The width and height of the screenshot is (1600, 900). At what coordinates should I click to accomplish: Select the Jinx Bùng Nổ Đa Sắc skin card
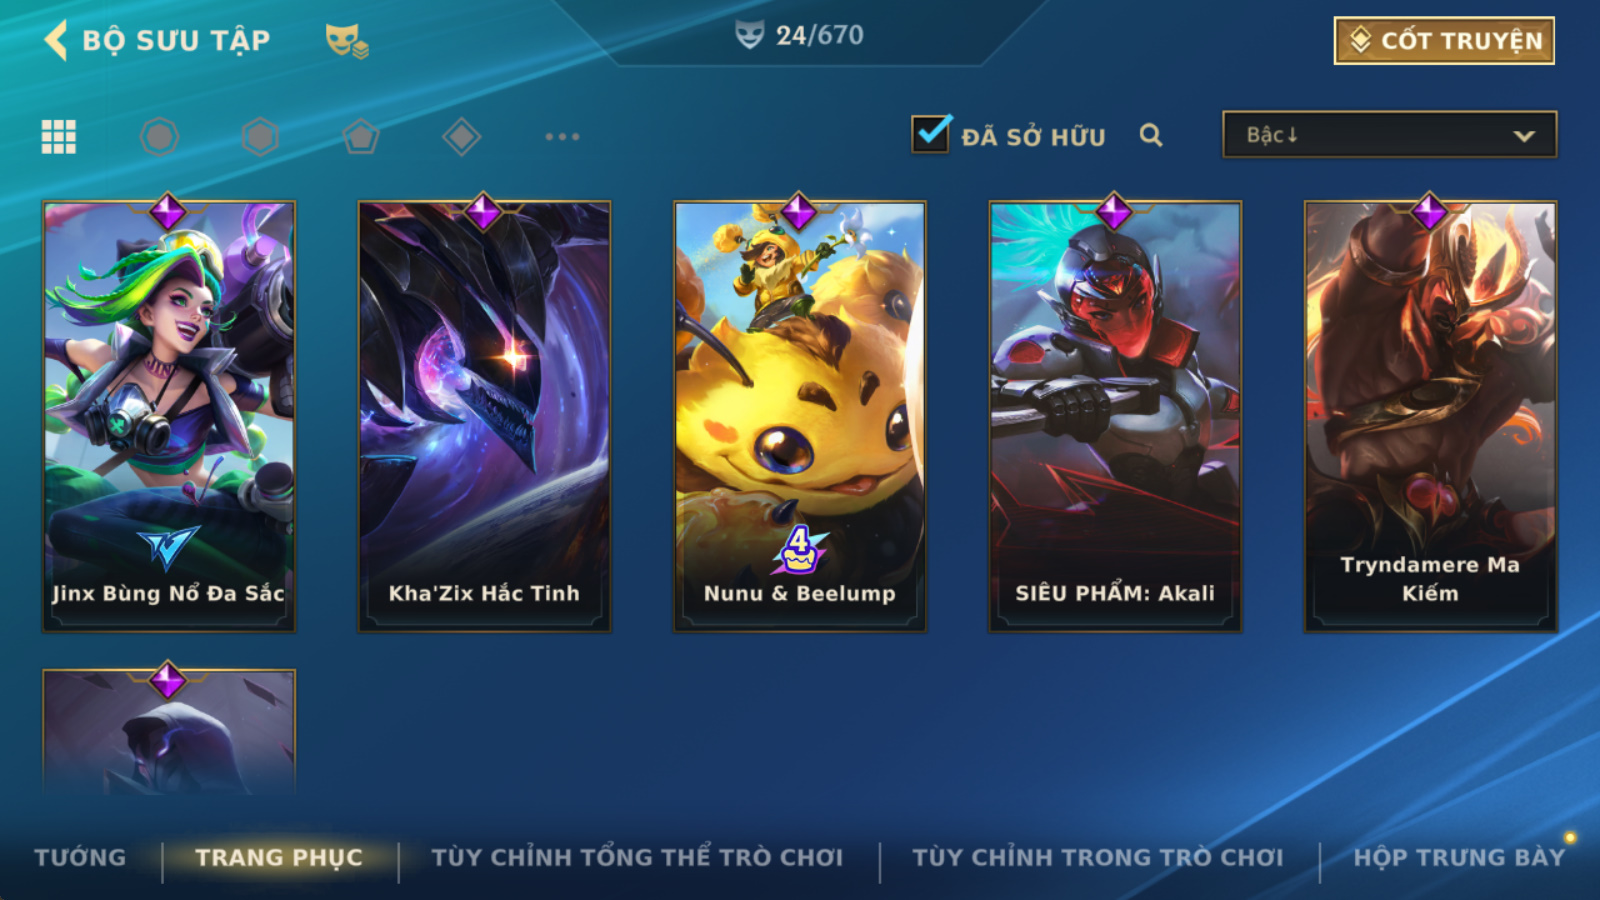click(x=169, y=416)
